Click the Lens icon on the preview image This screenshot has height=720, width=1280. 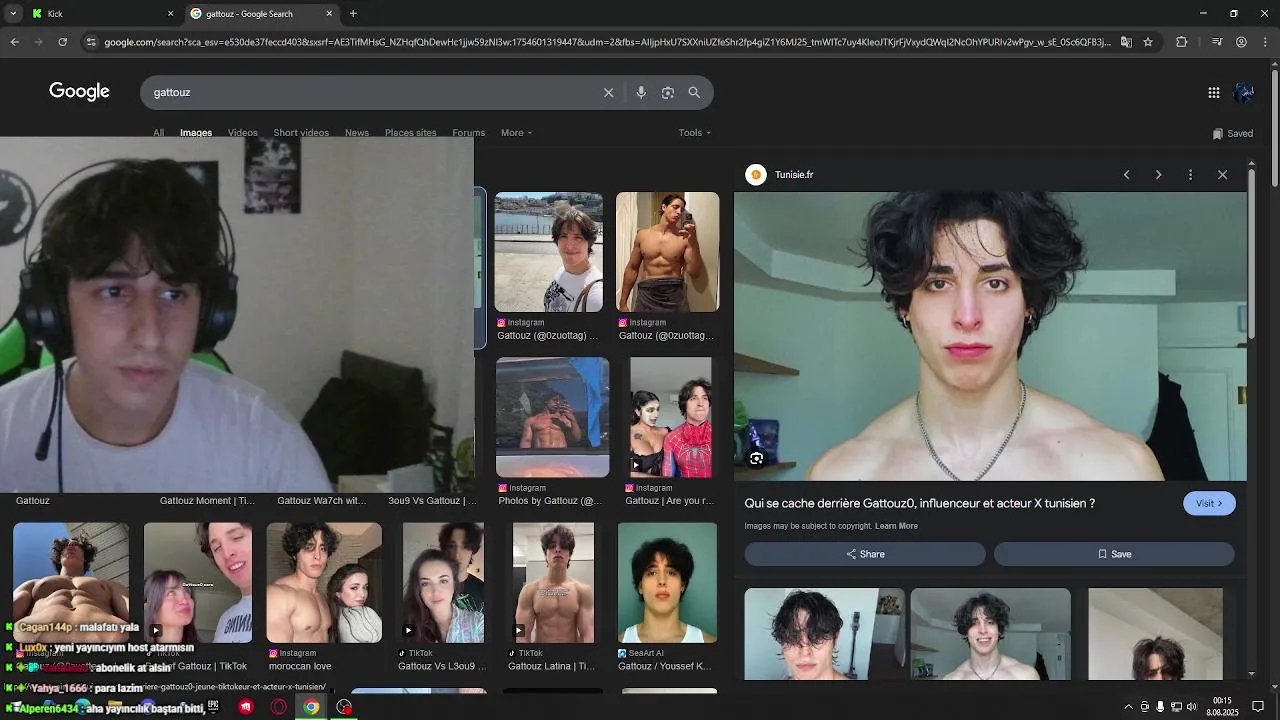point(756,458)
